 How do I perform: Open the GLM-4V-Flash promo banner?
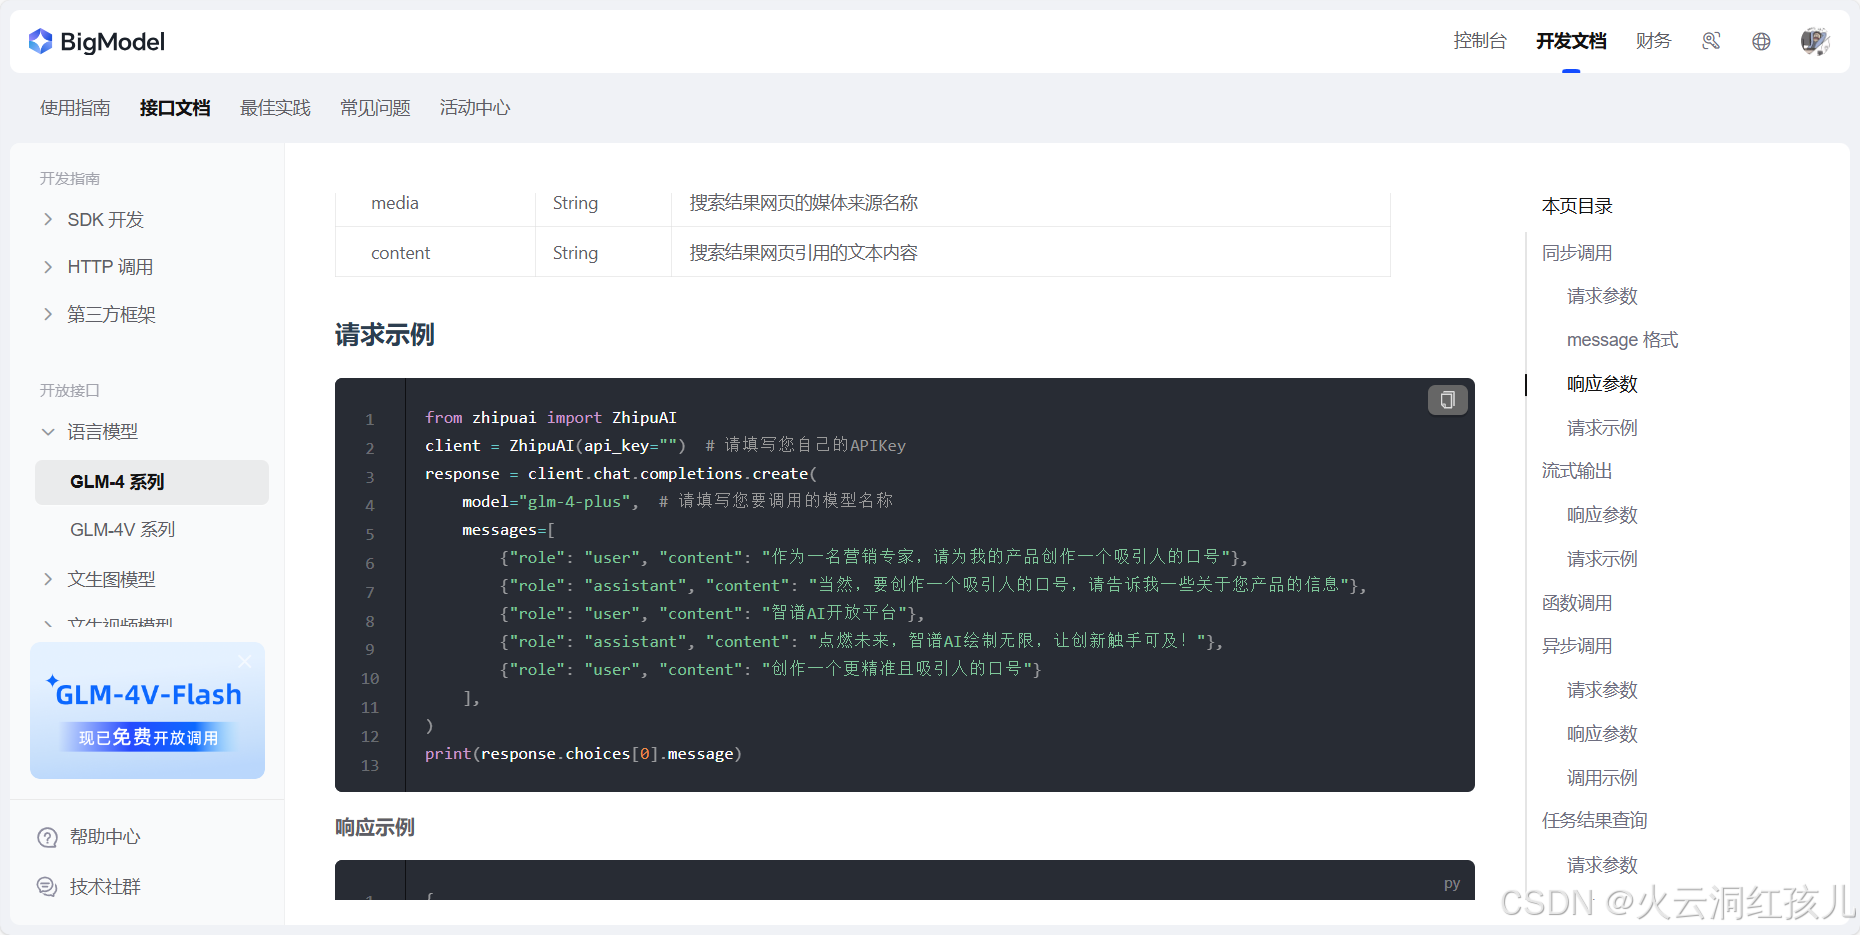tap(147, 710)
